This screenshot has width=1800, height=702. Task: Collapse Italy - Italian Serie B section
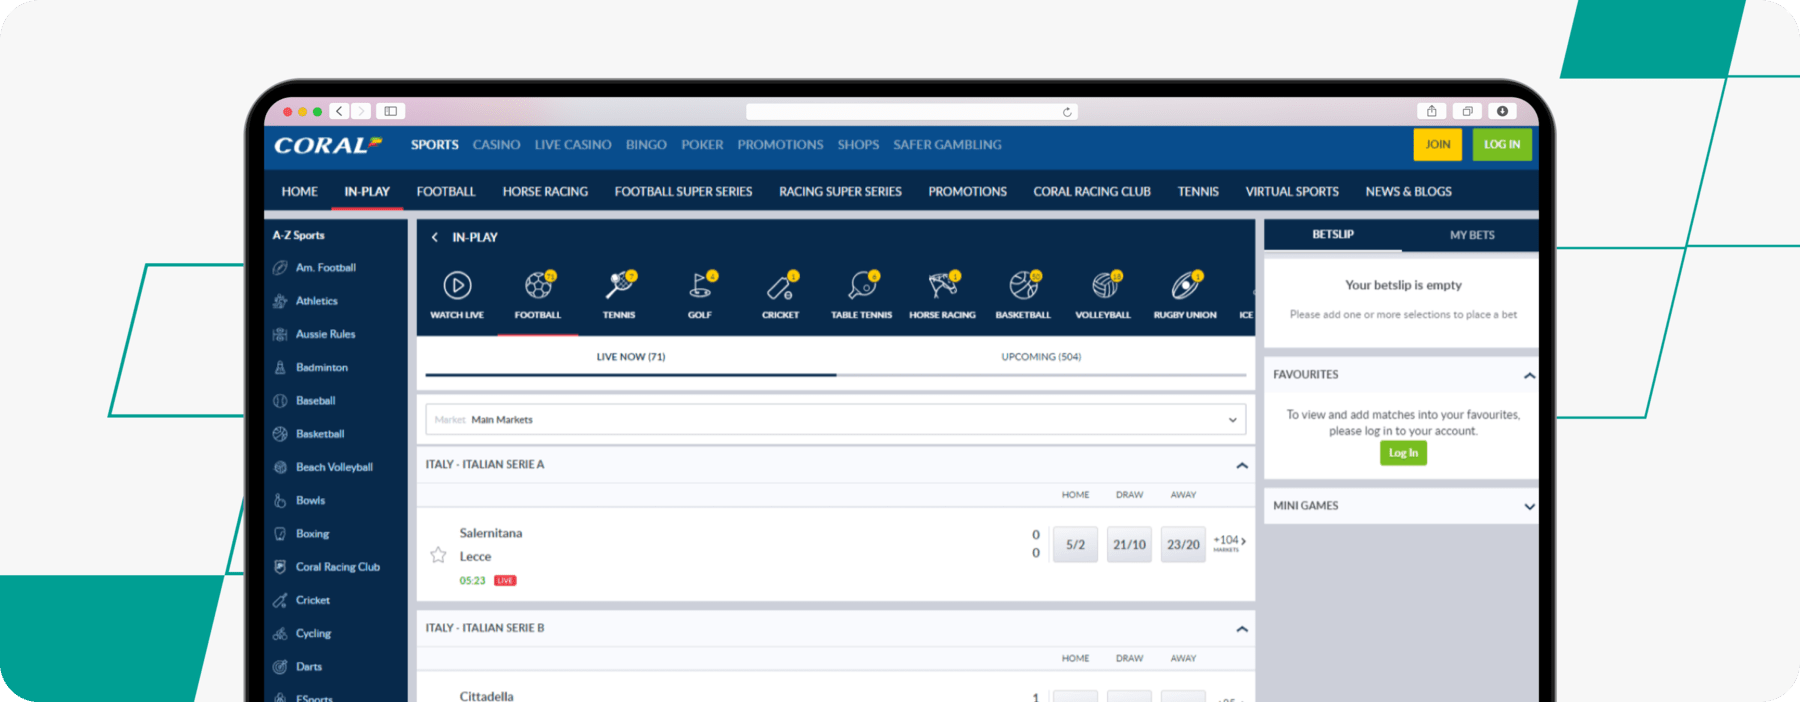(1241, 629)
